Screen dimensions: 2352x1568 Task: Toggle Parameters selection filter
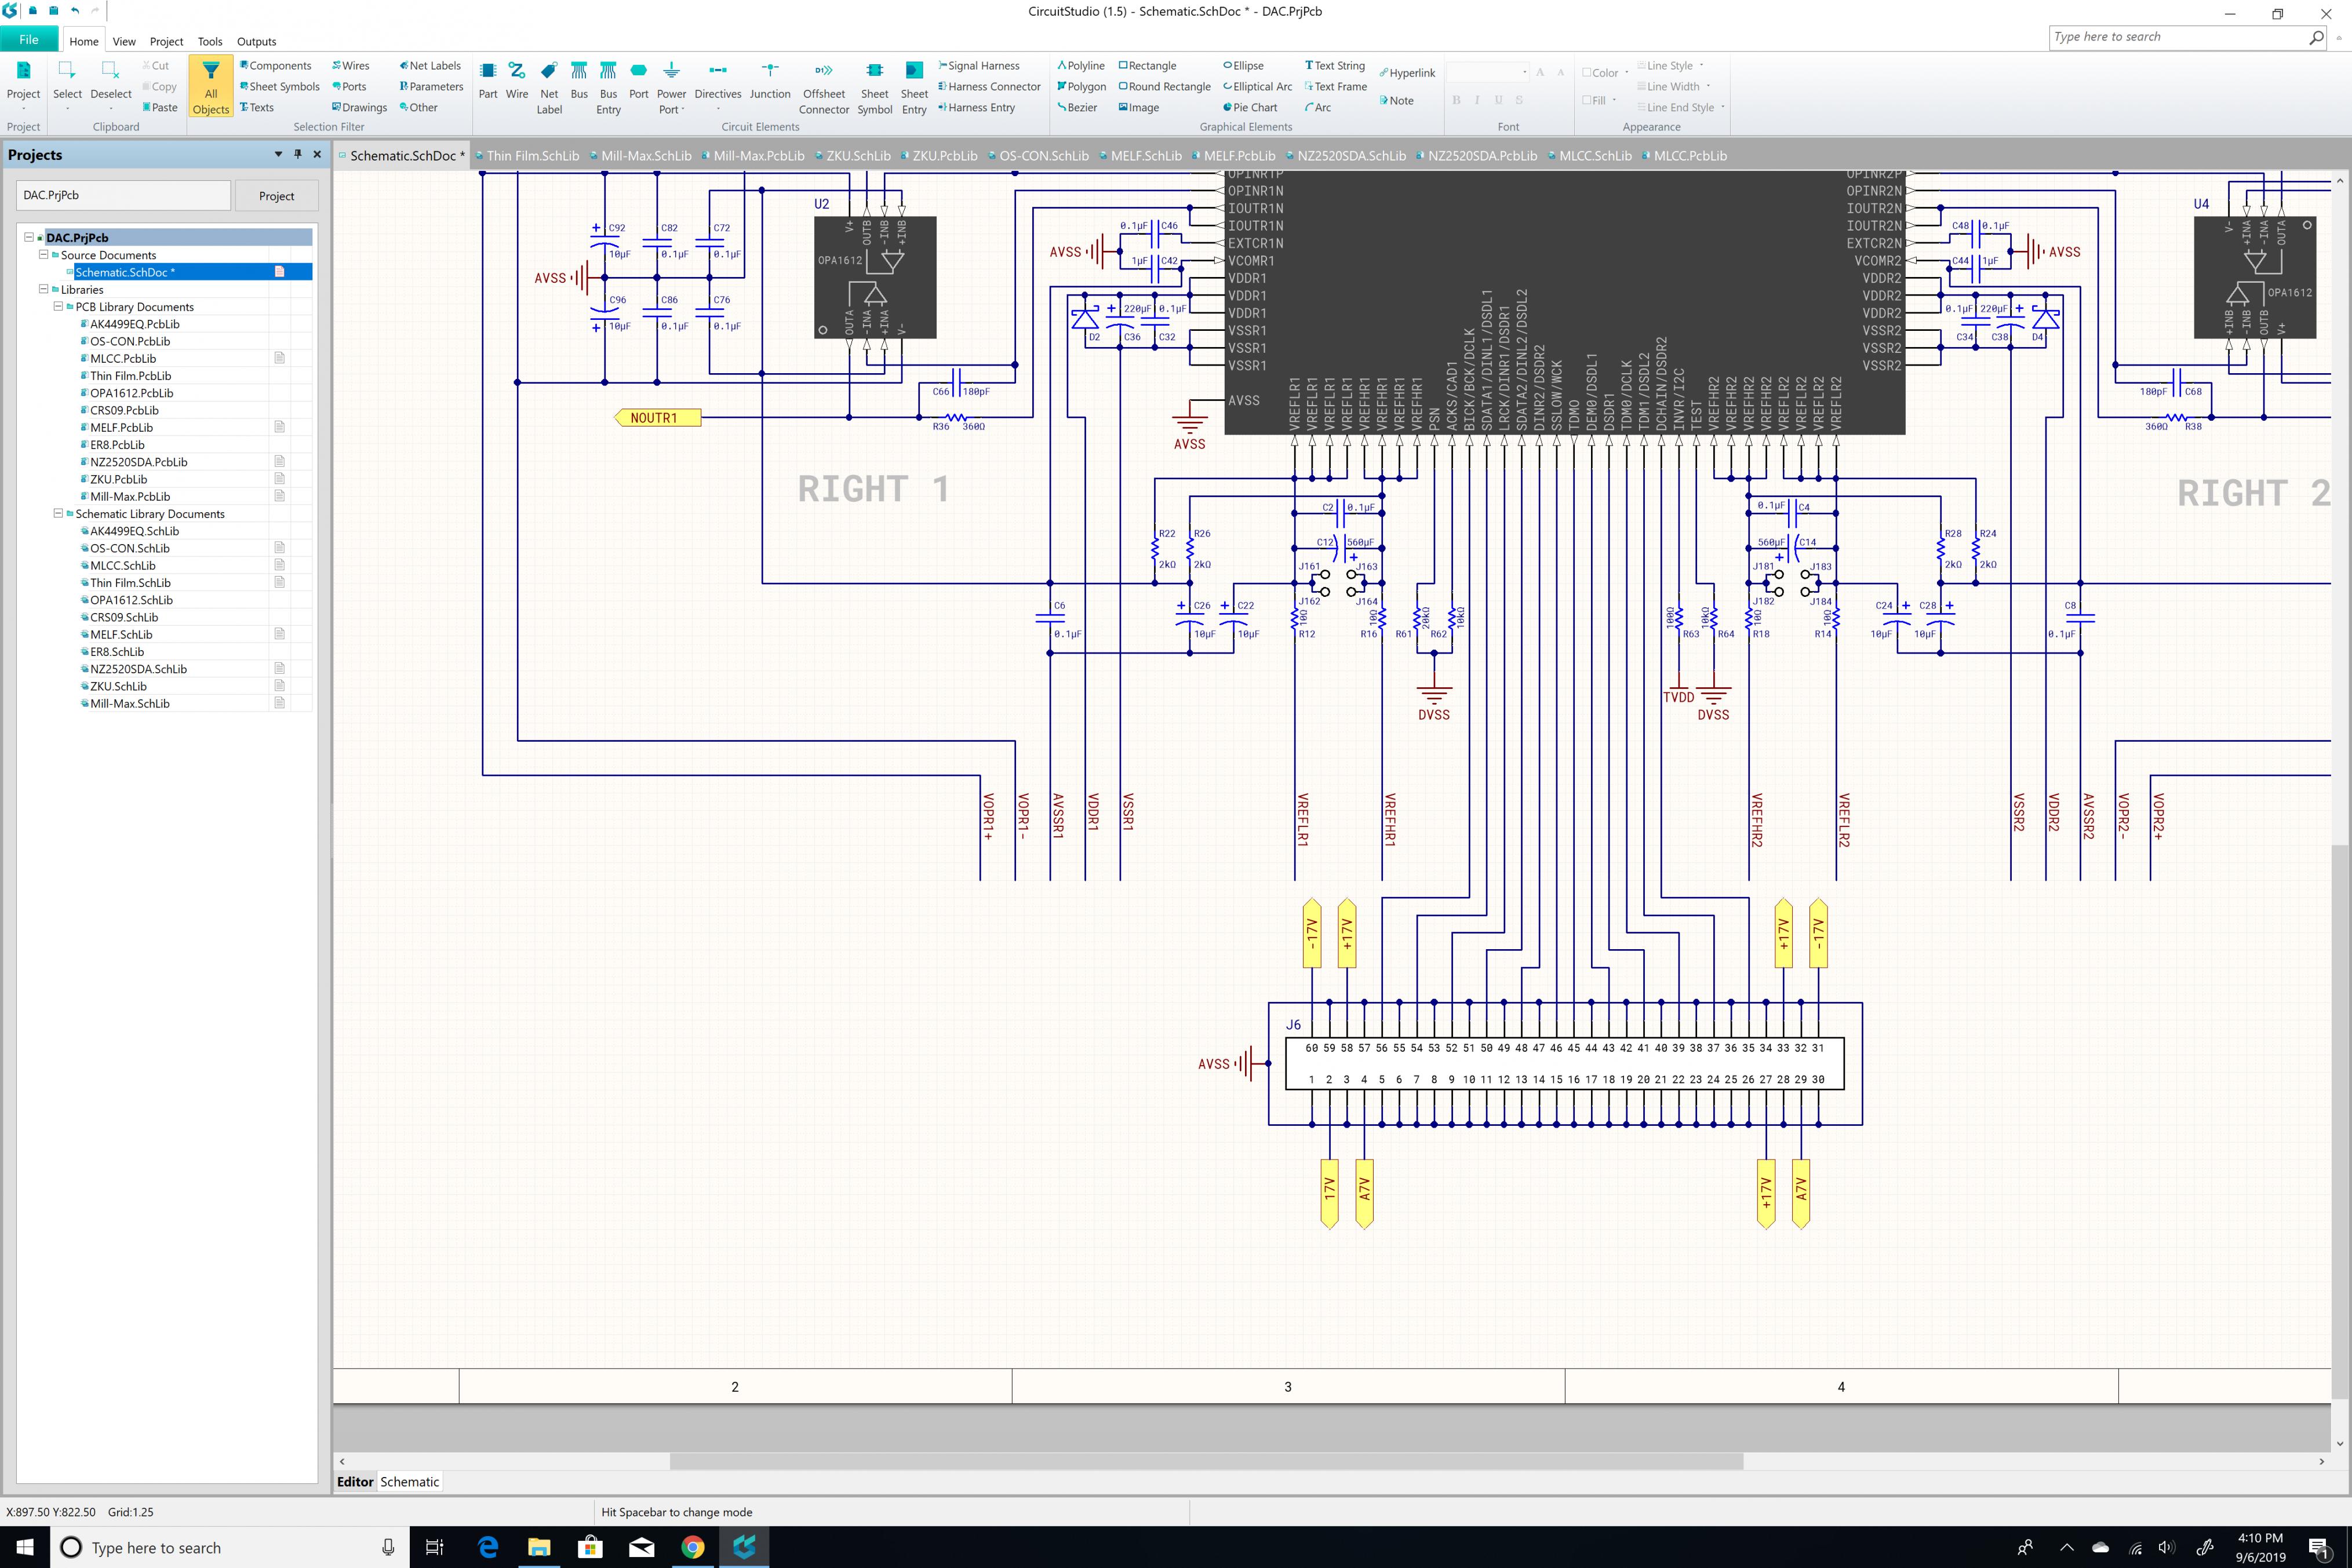click(431, 87)
